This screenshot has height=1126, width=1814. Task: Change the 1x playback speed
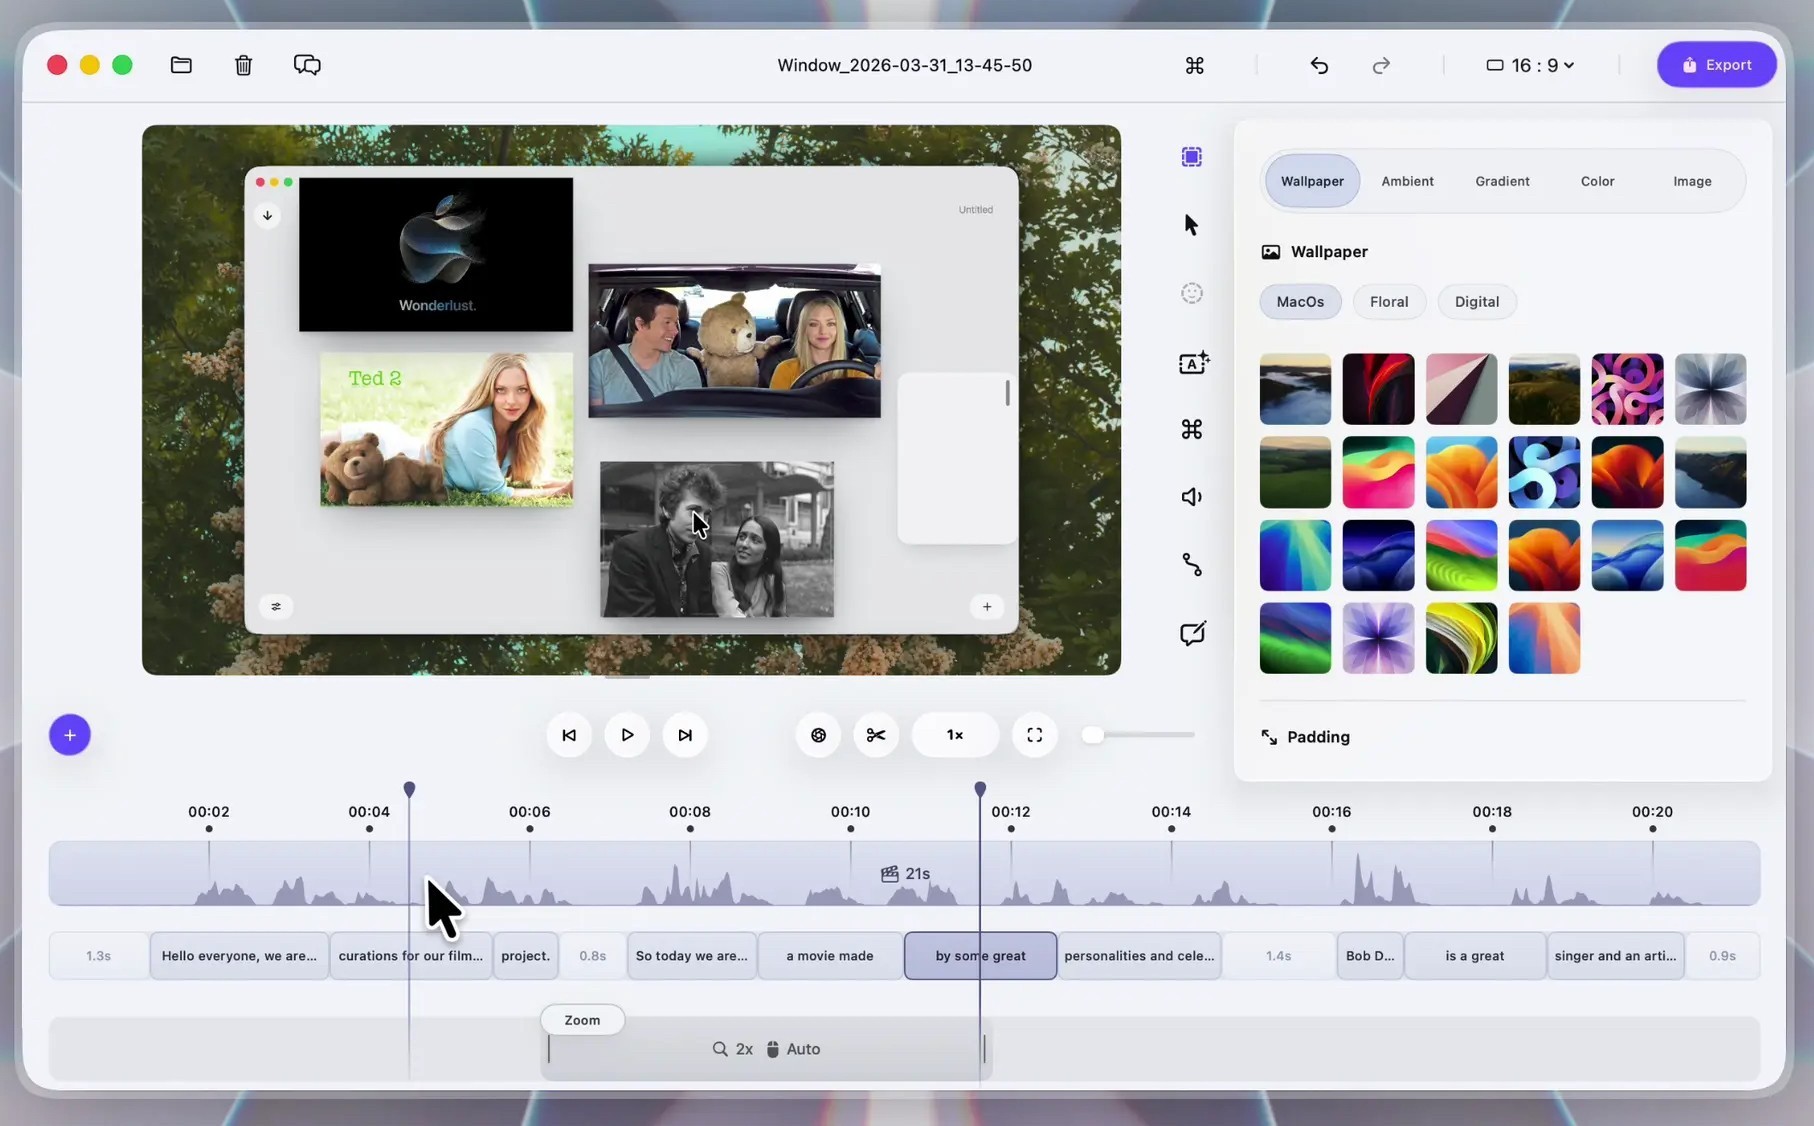(x=955, y=735)
